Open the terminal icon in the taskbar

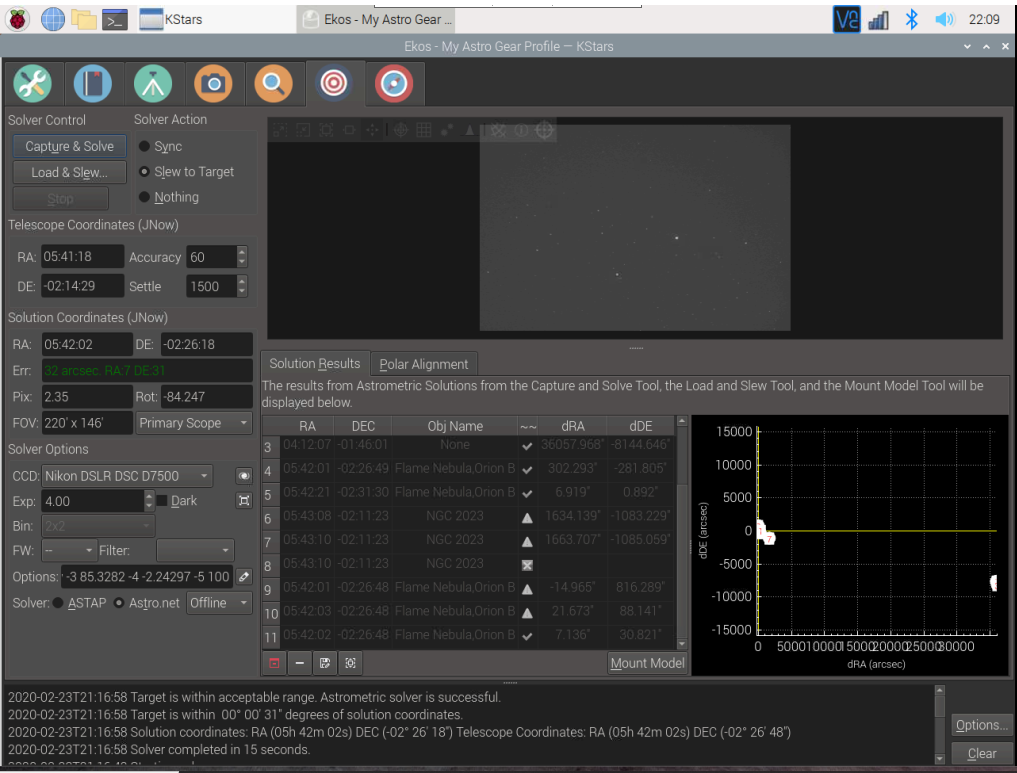(x=115, y=20)
